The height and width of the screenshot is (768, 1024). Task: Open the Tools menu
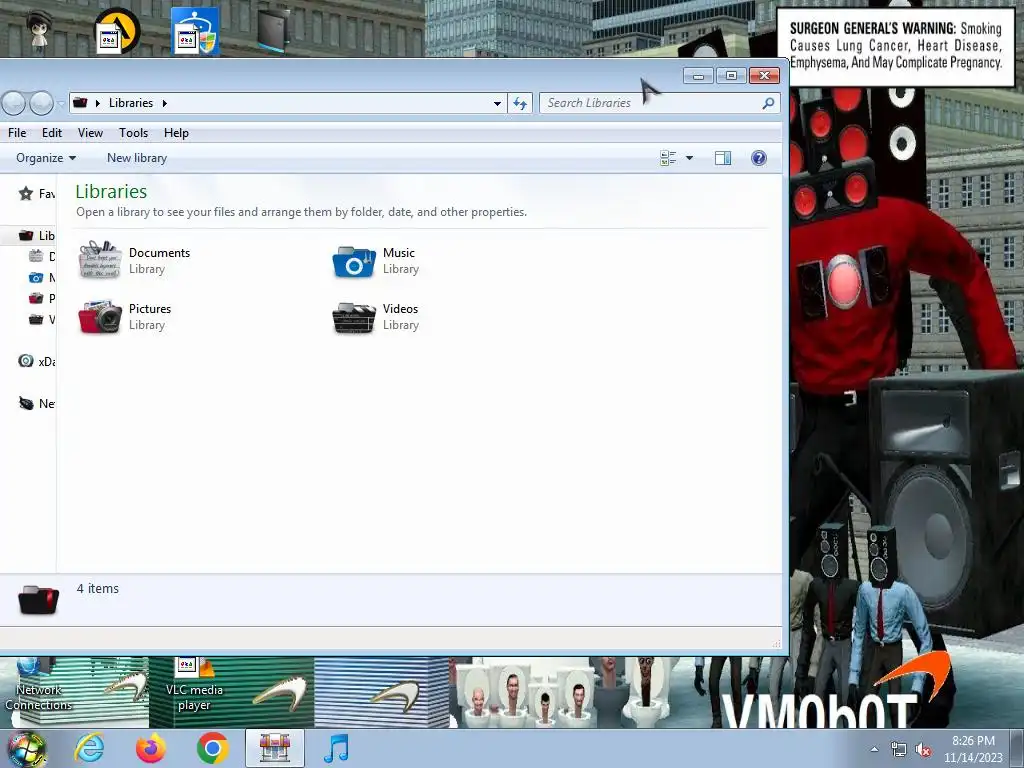pos(133,133)
